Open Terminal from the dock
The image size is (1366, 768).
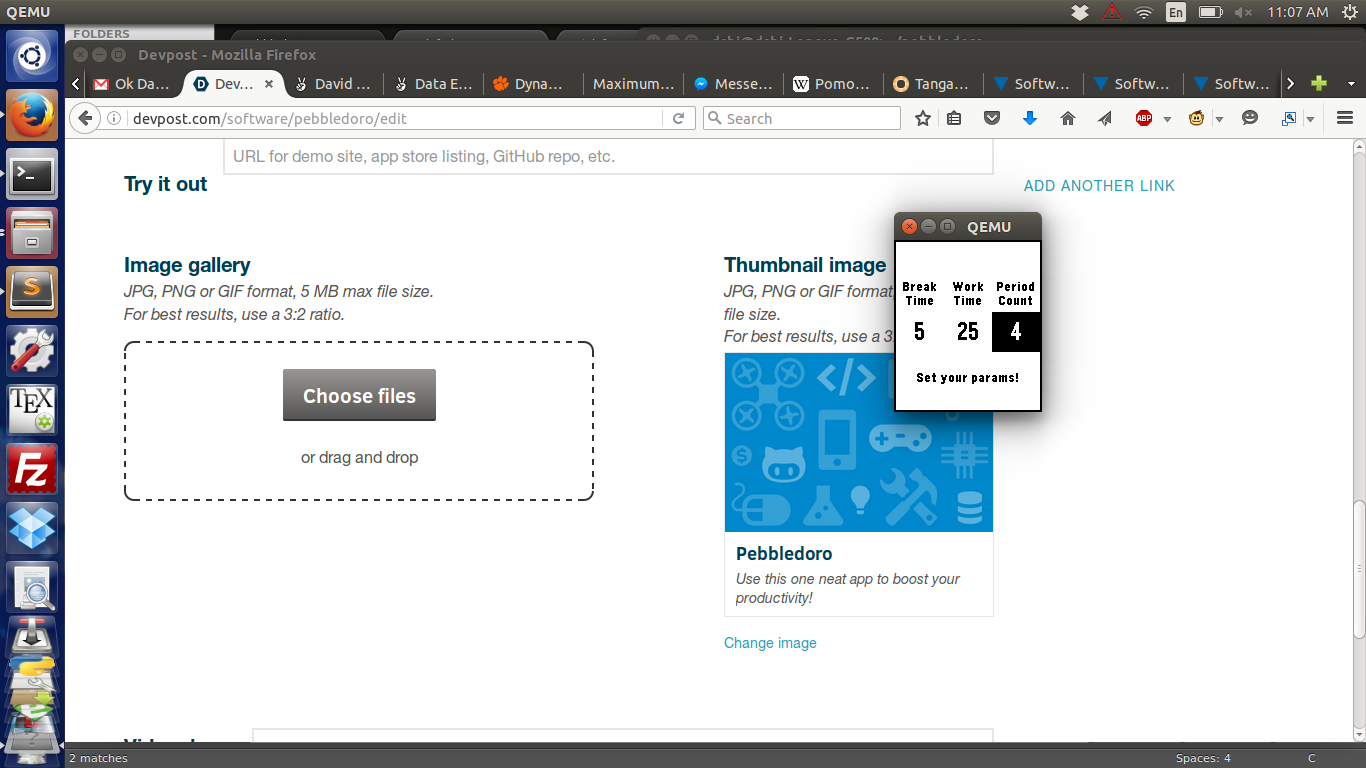33,176
